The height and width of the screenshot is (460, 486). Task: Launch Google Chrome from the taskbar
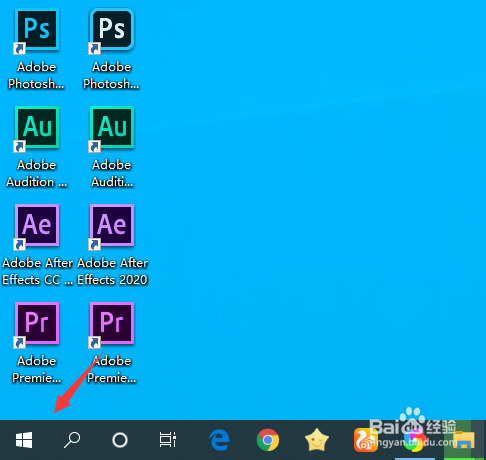click(x=268, y=440)
